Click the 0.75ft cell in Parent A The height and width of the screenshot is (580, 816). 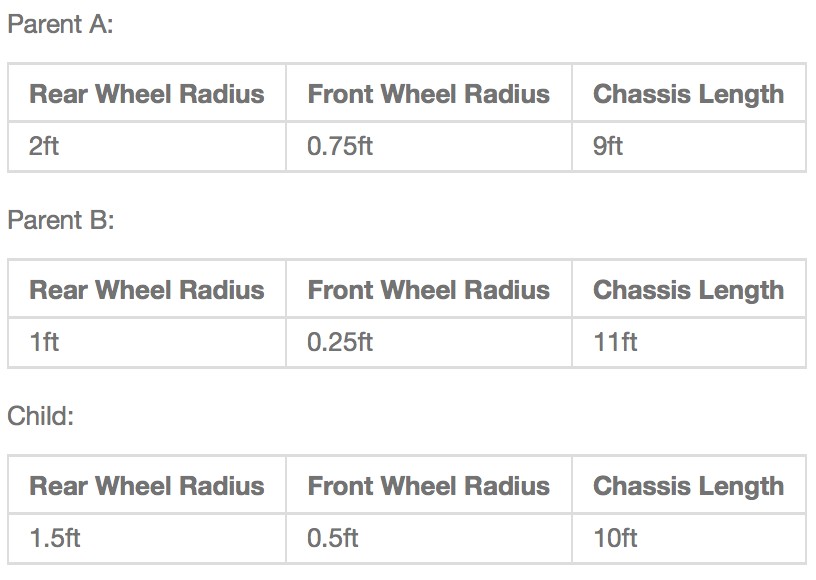coord(340,146)
